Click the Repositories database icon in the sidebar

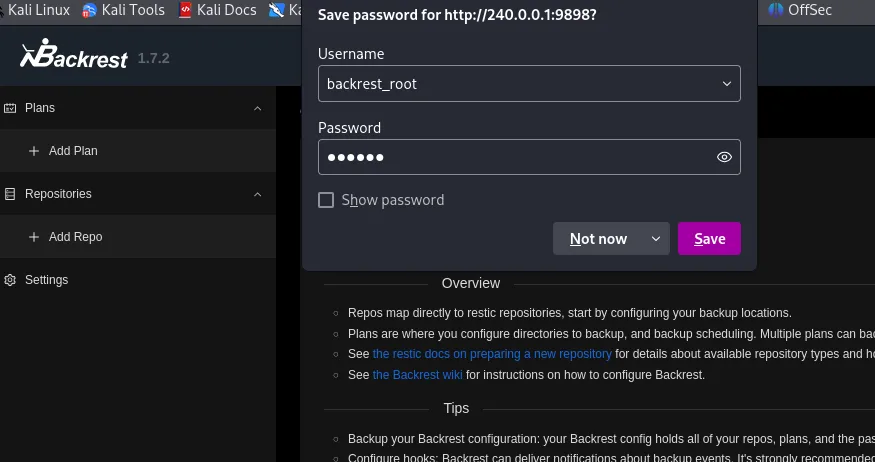pyautogui.click(x=11, y=194)
